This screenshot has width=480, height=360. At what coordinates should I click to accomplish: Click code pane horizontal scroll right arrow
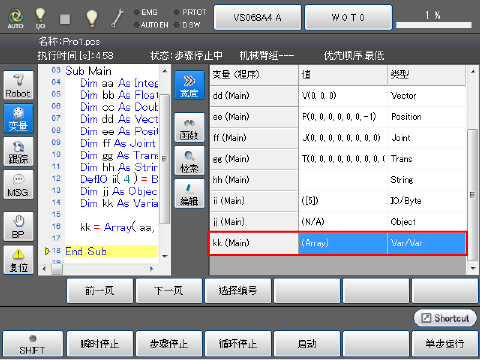tap(152, 268)
